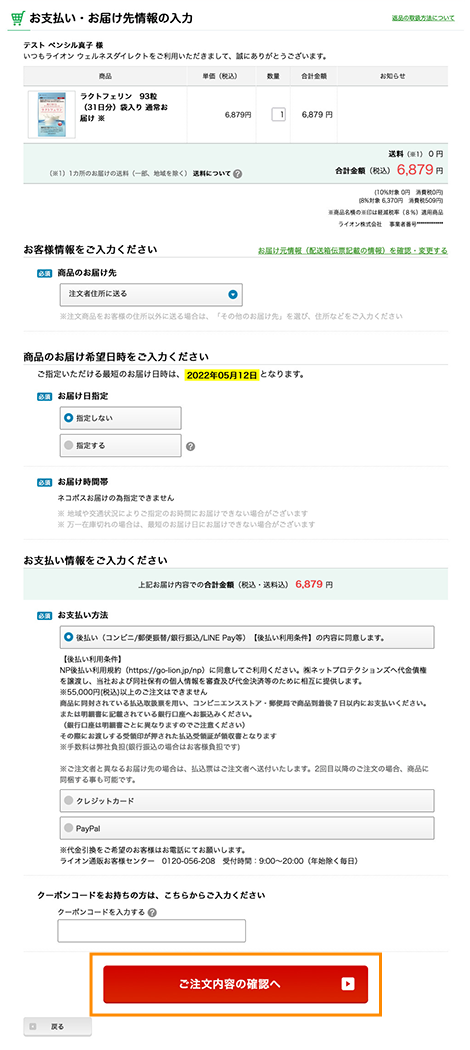Click the blue dropdown arrow icon
This screenshot has height=1050, width=470.
point(232,294)
